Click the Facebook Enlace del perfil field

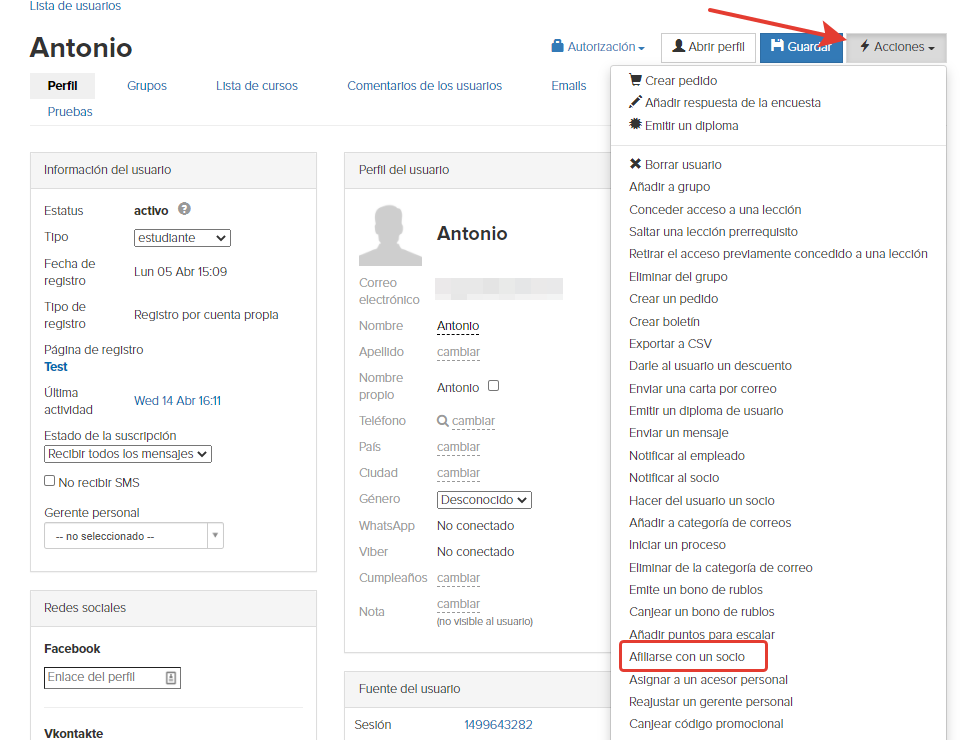click(112, 677)
